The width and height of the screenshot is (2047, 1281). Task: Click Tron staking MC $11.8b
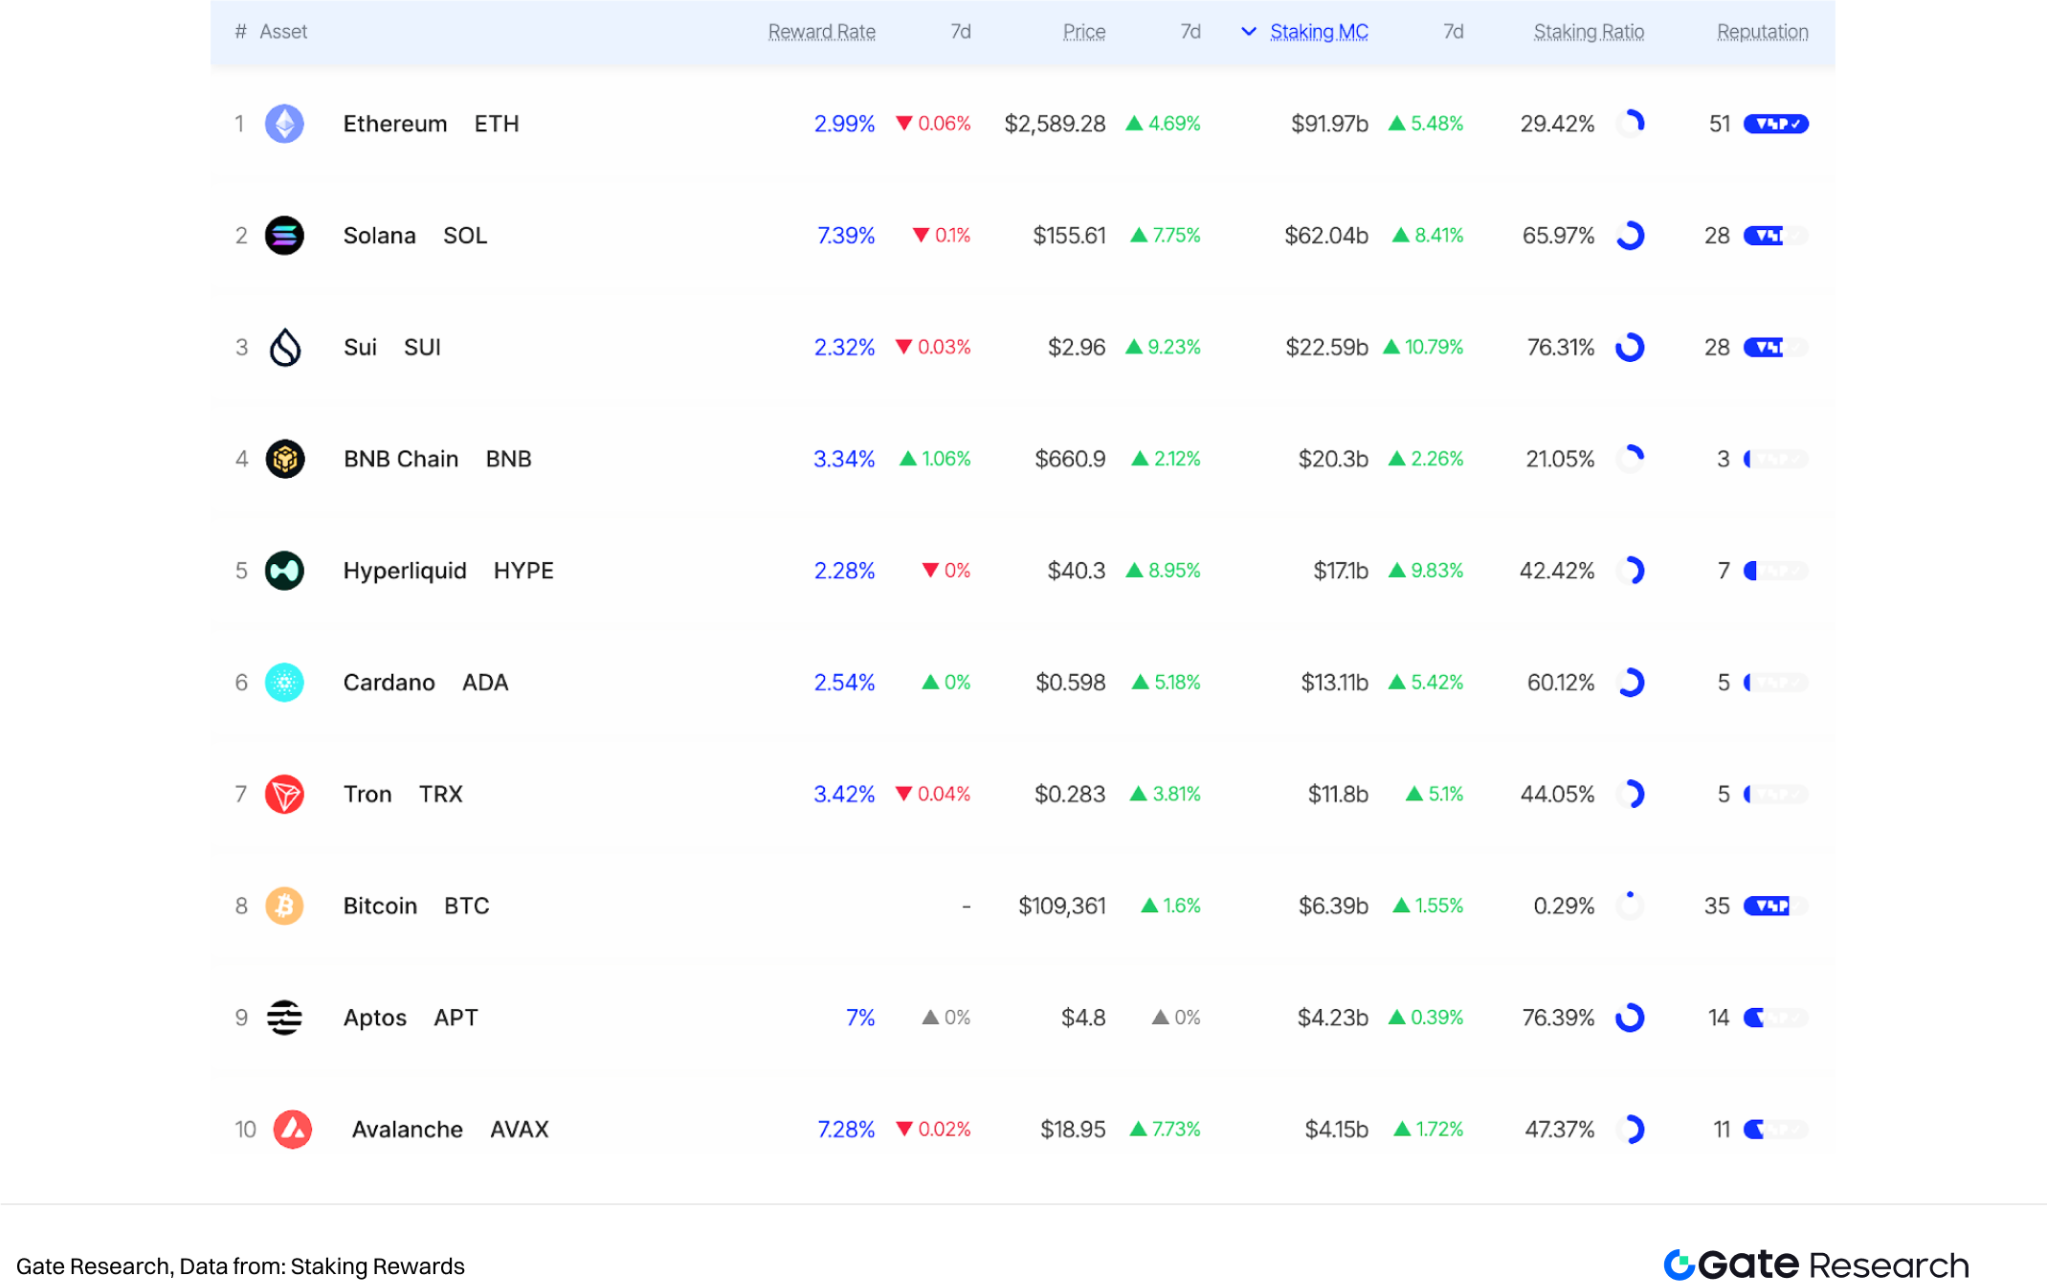point(1338,794)
